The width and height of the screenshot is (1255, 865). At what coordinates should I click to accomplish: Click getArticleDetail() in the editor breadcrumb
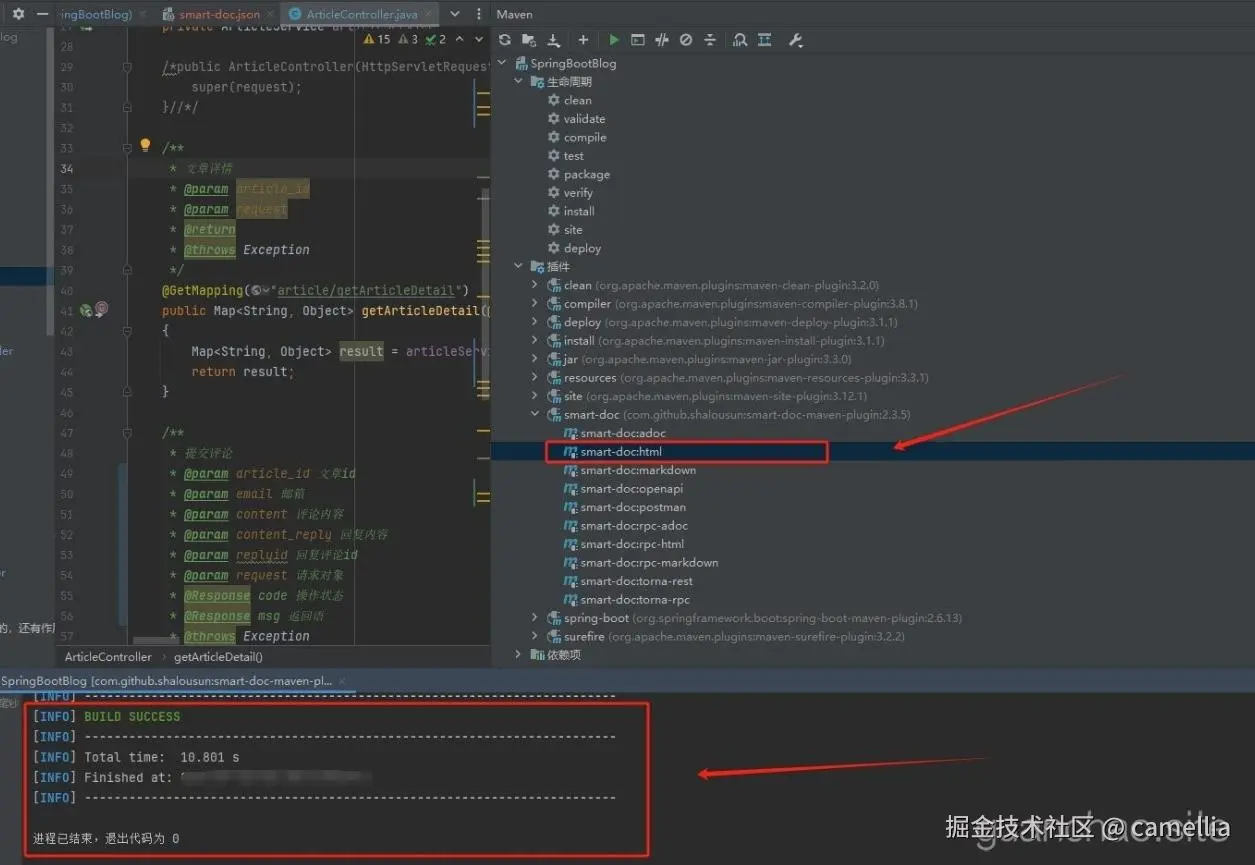(x=218, y=657)
